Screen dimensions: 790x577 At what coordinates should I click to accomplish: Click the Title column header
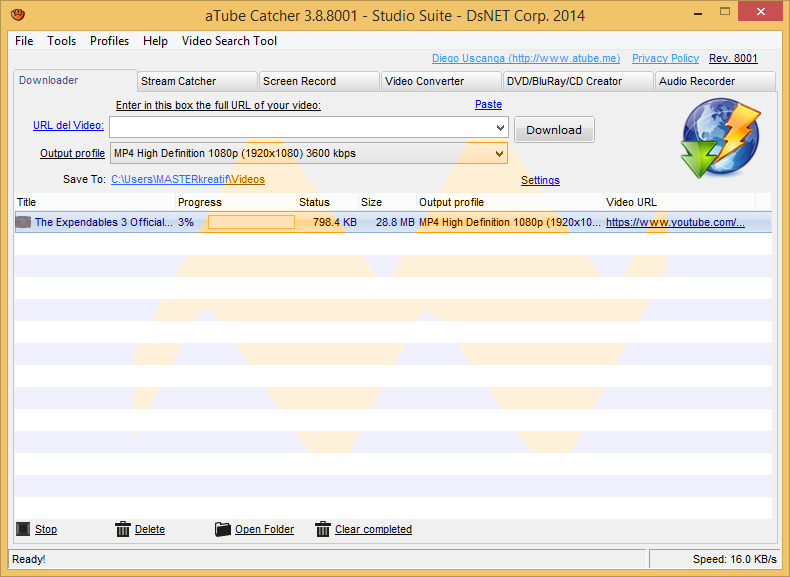pos(95,202)
